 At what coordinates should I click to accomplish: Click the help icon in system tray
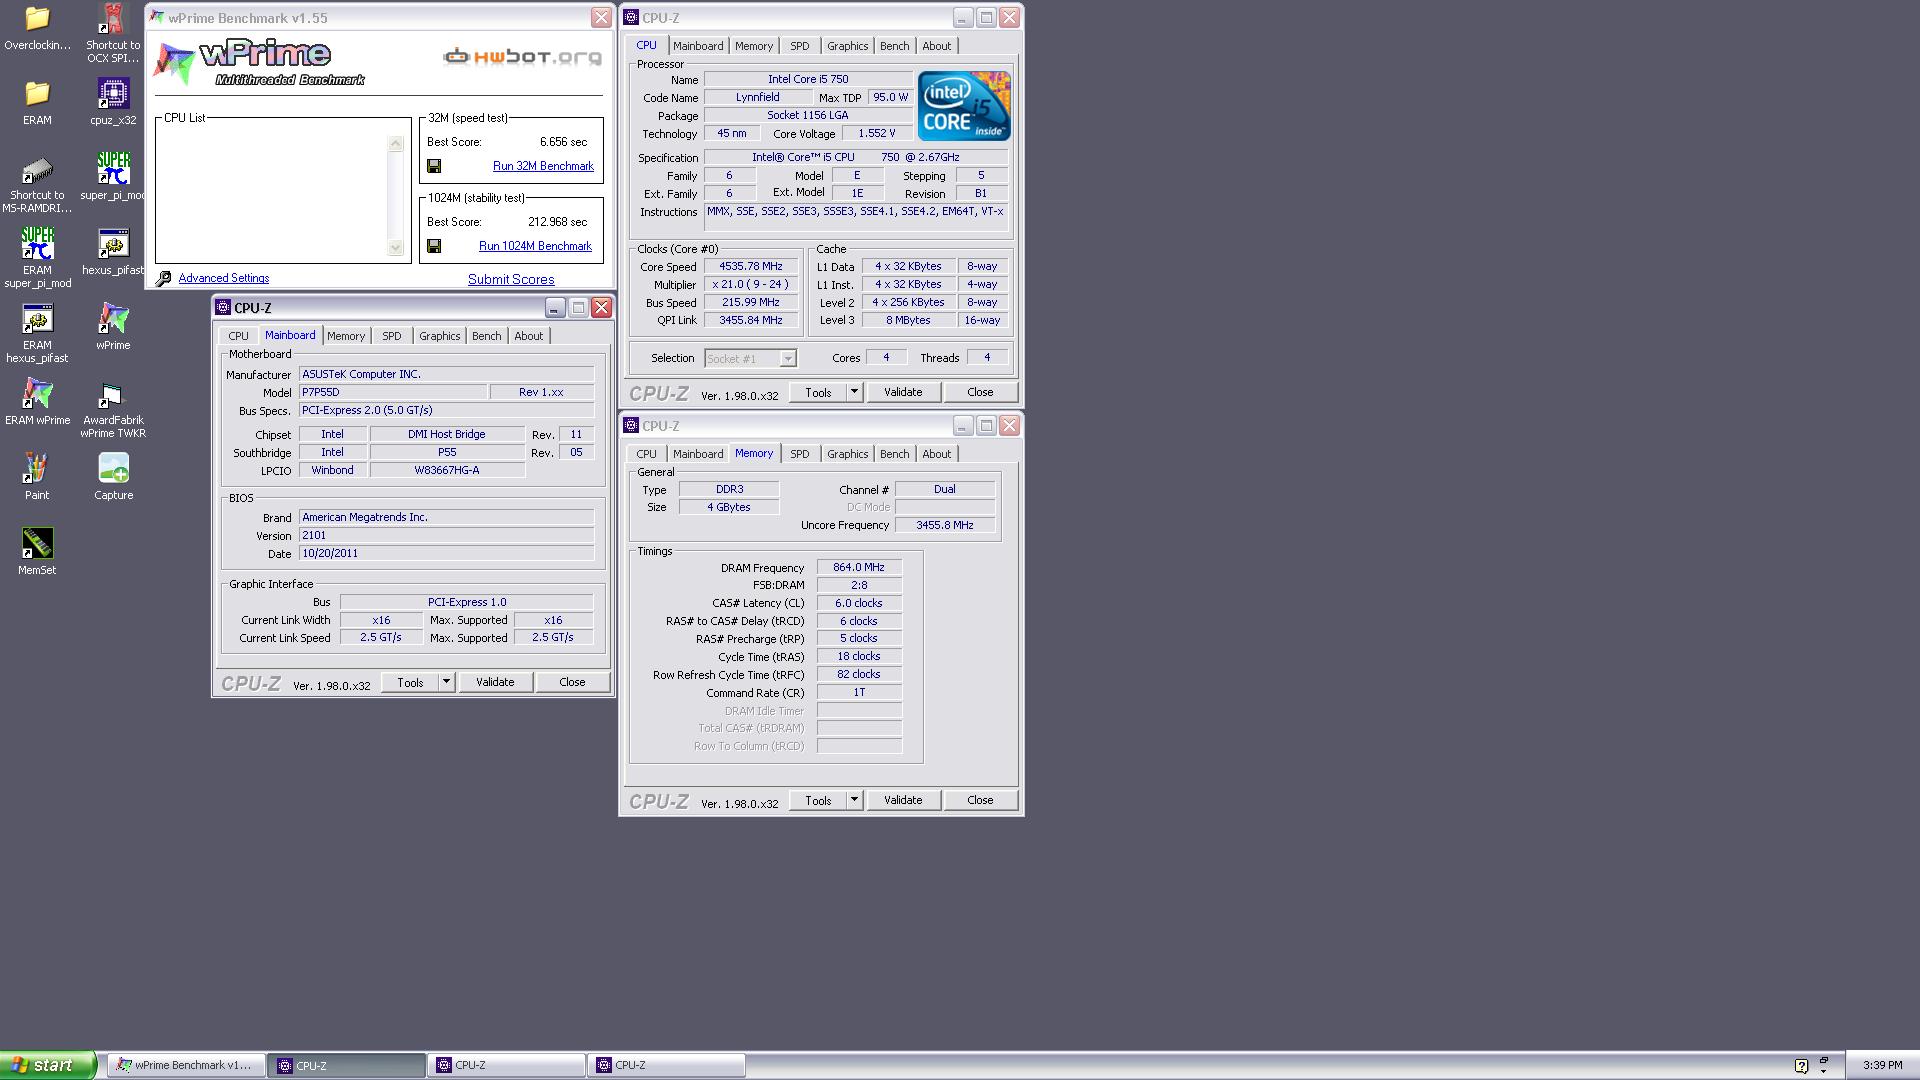pos(1801,1066)
